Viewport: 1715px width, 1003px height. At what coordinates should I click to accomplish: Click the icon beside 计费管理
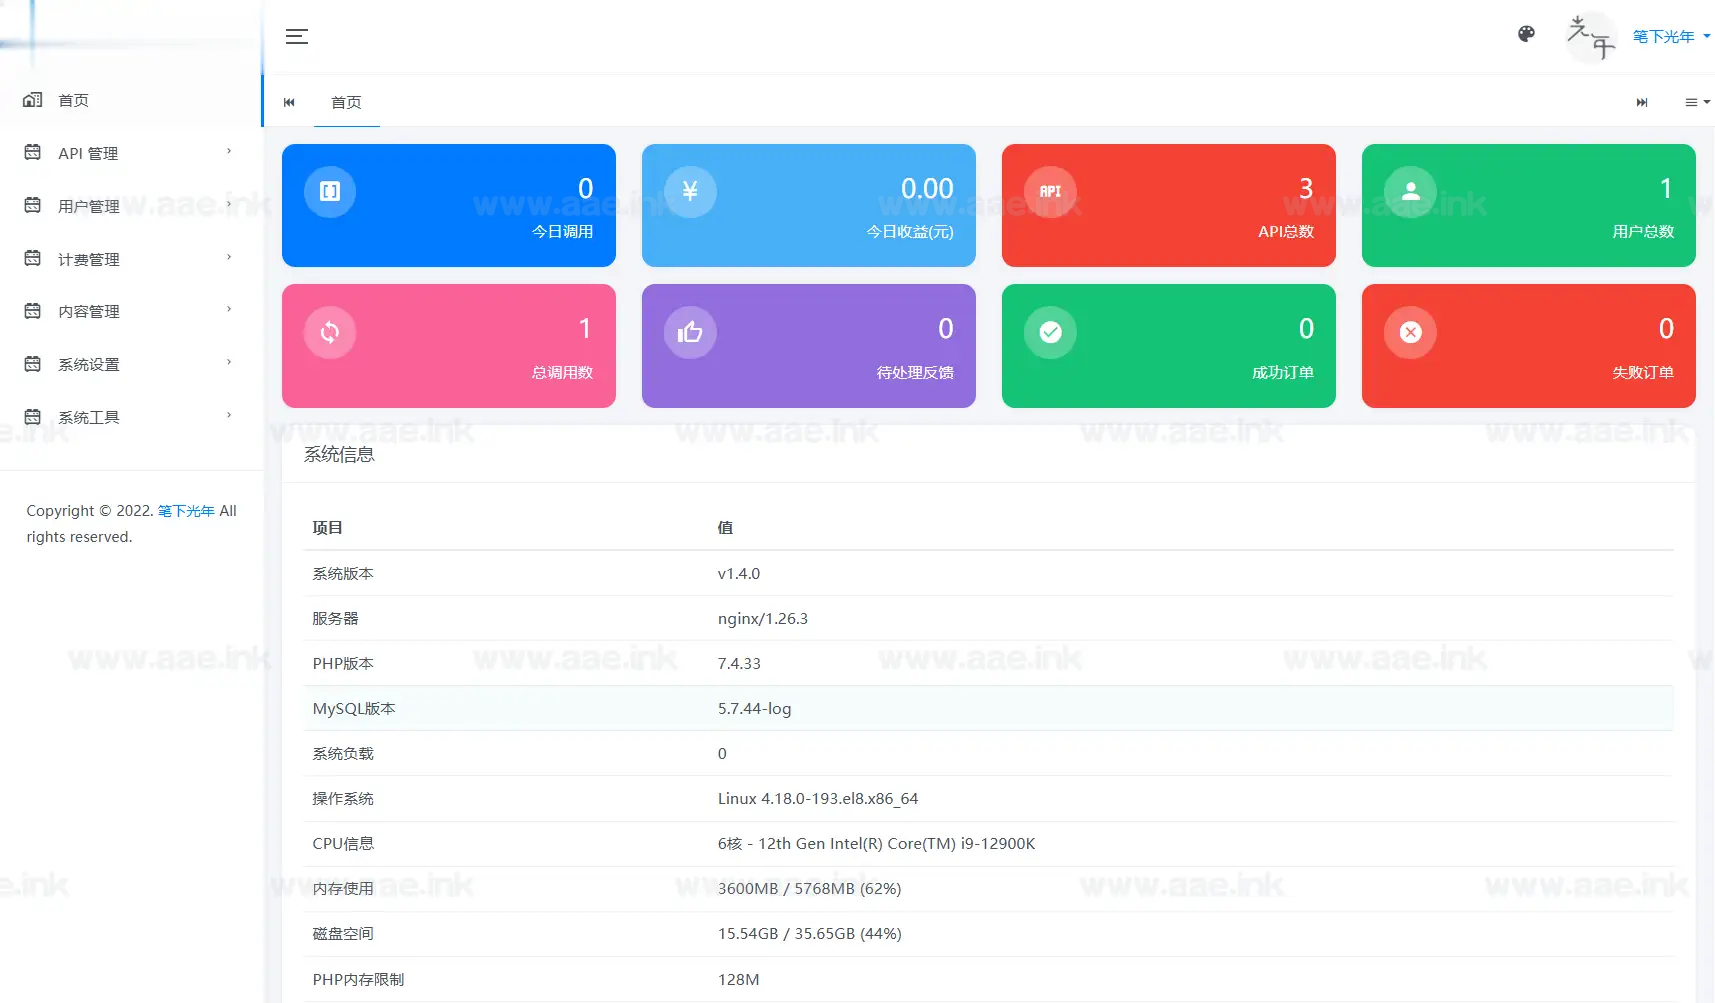(x=33, y=258)
